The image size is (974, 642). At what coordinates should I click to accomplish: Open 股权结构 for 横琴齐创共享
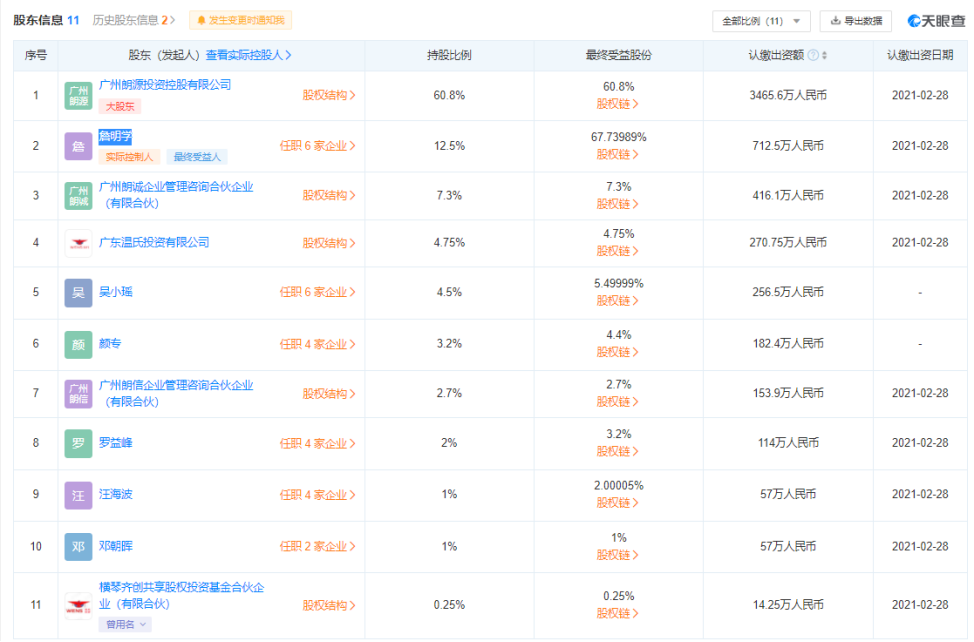pyautogui.click(x=329, y=606)
